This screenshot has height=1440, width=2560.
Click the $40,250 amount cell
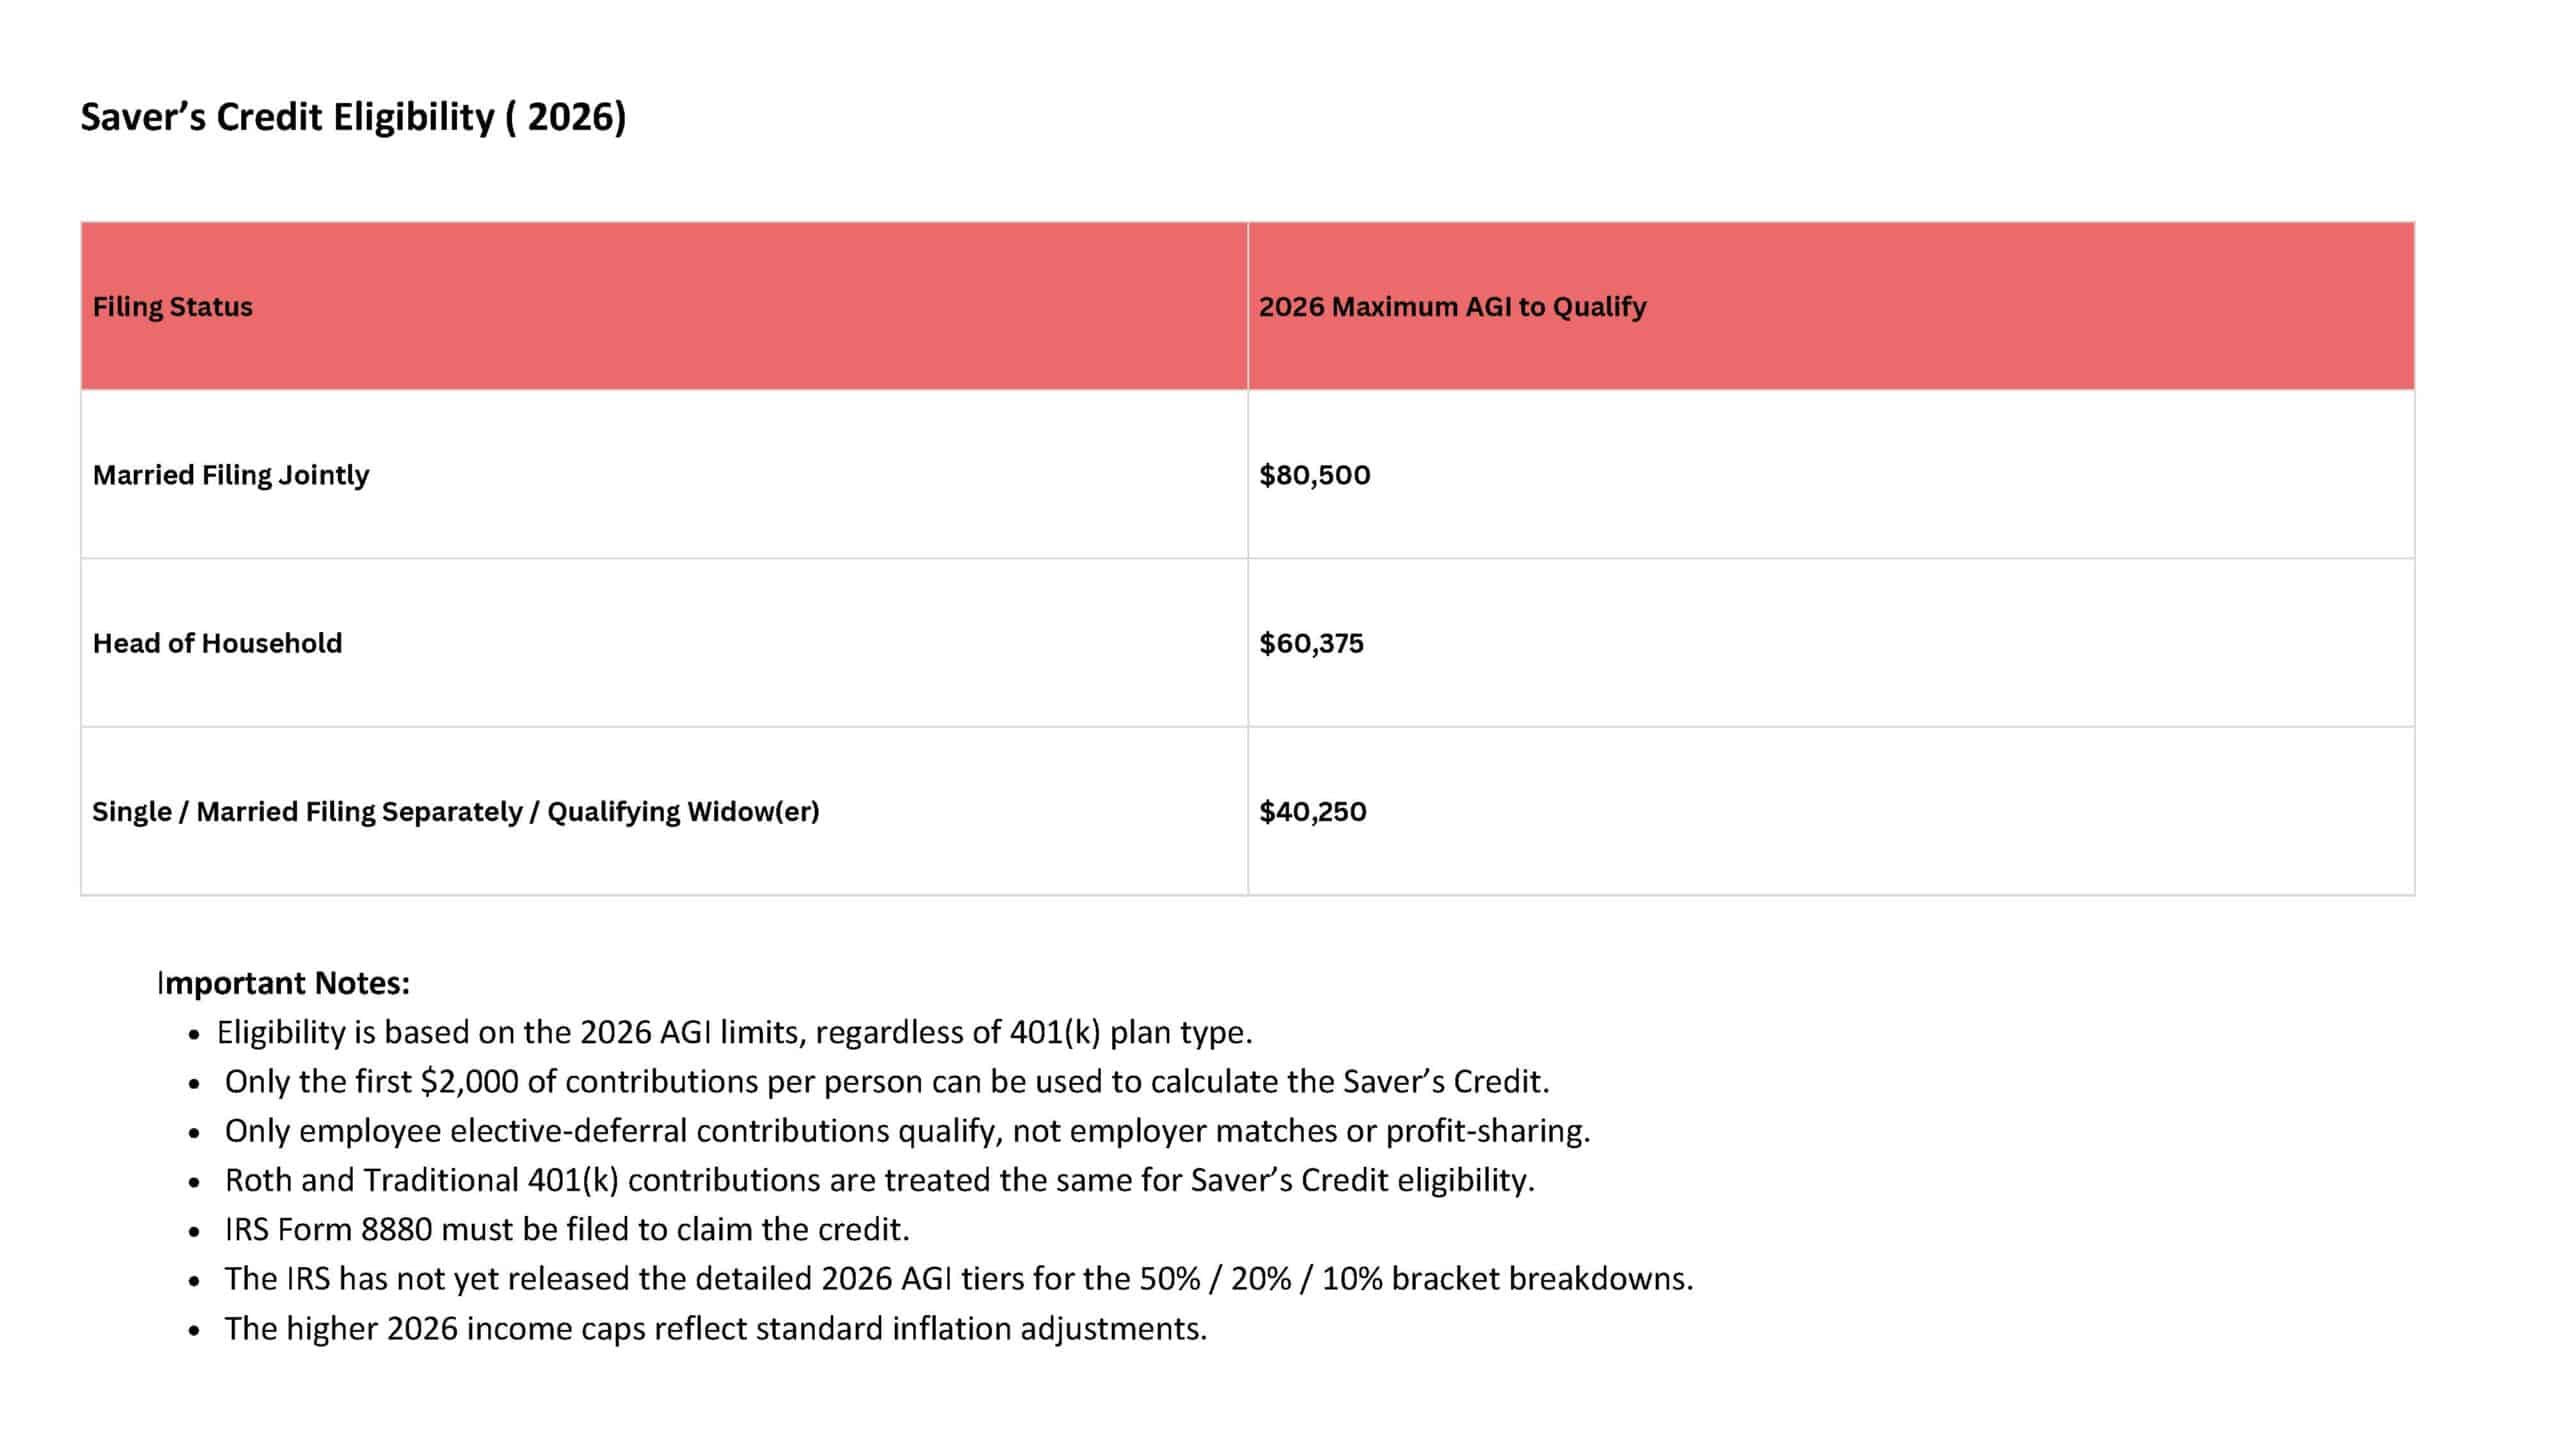1312,811
